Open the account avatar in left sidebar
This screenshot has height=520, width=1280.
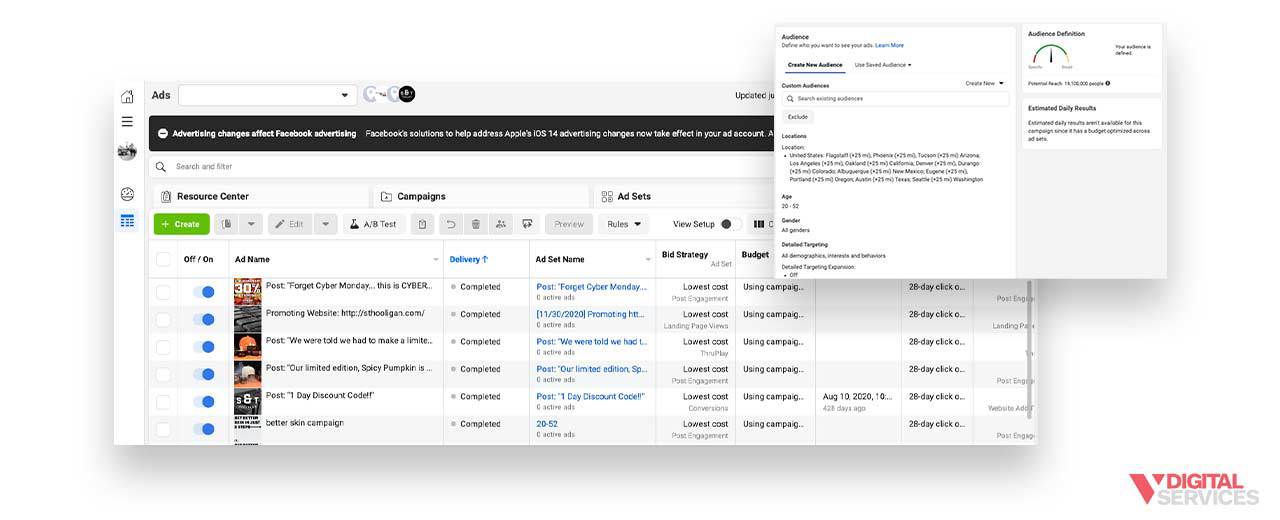point(127,152)
